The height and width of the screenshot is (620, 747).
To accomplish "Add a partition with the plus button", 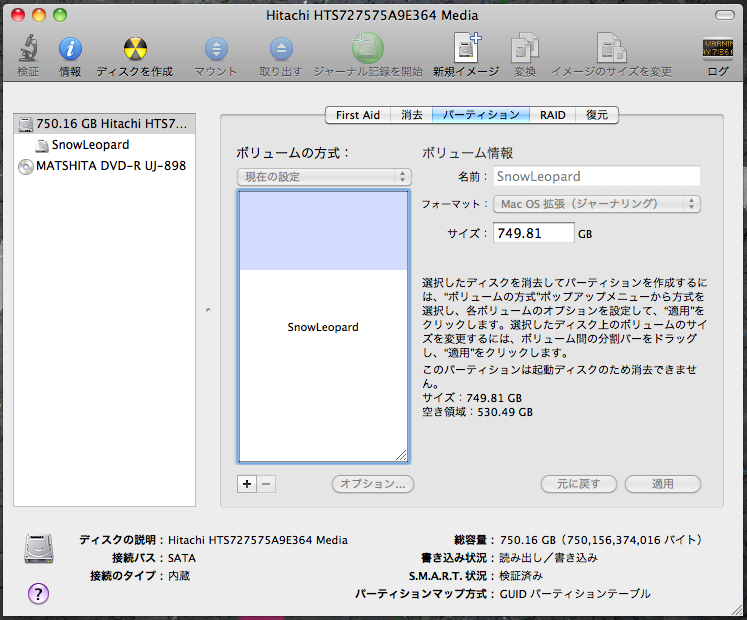I will (247, 484).
